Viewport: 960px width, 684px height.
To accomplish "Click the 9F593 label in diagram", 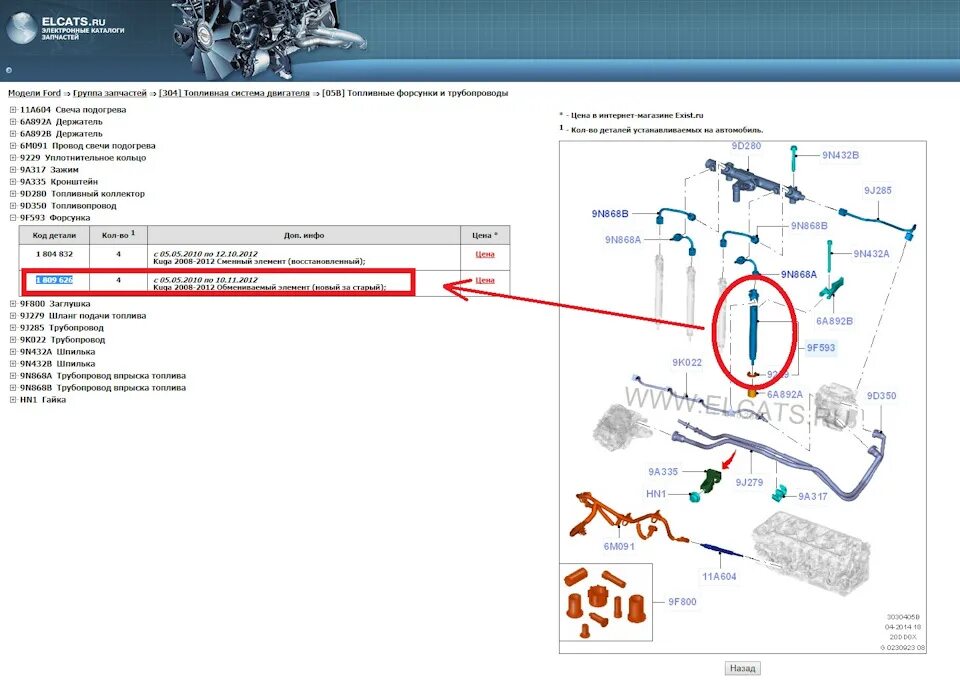I will tap(820, 348).
